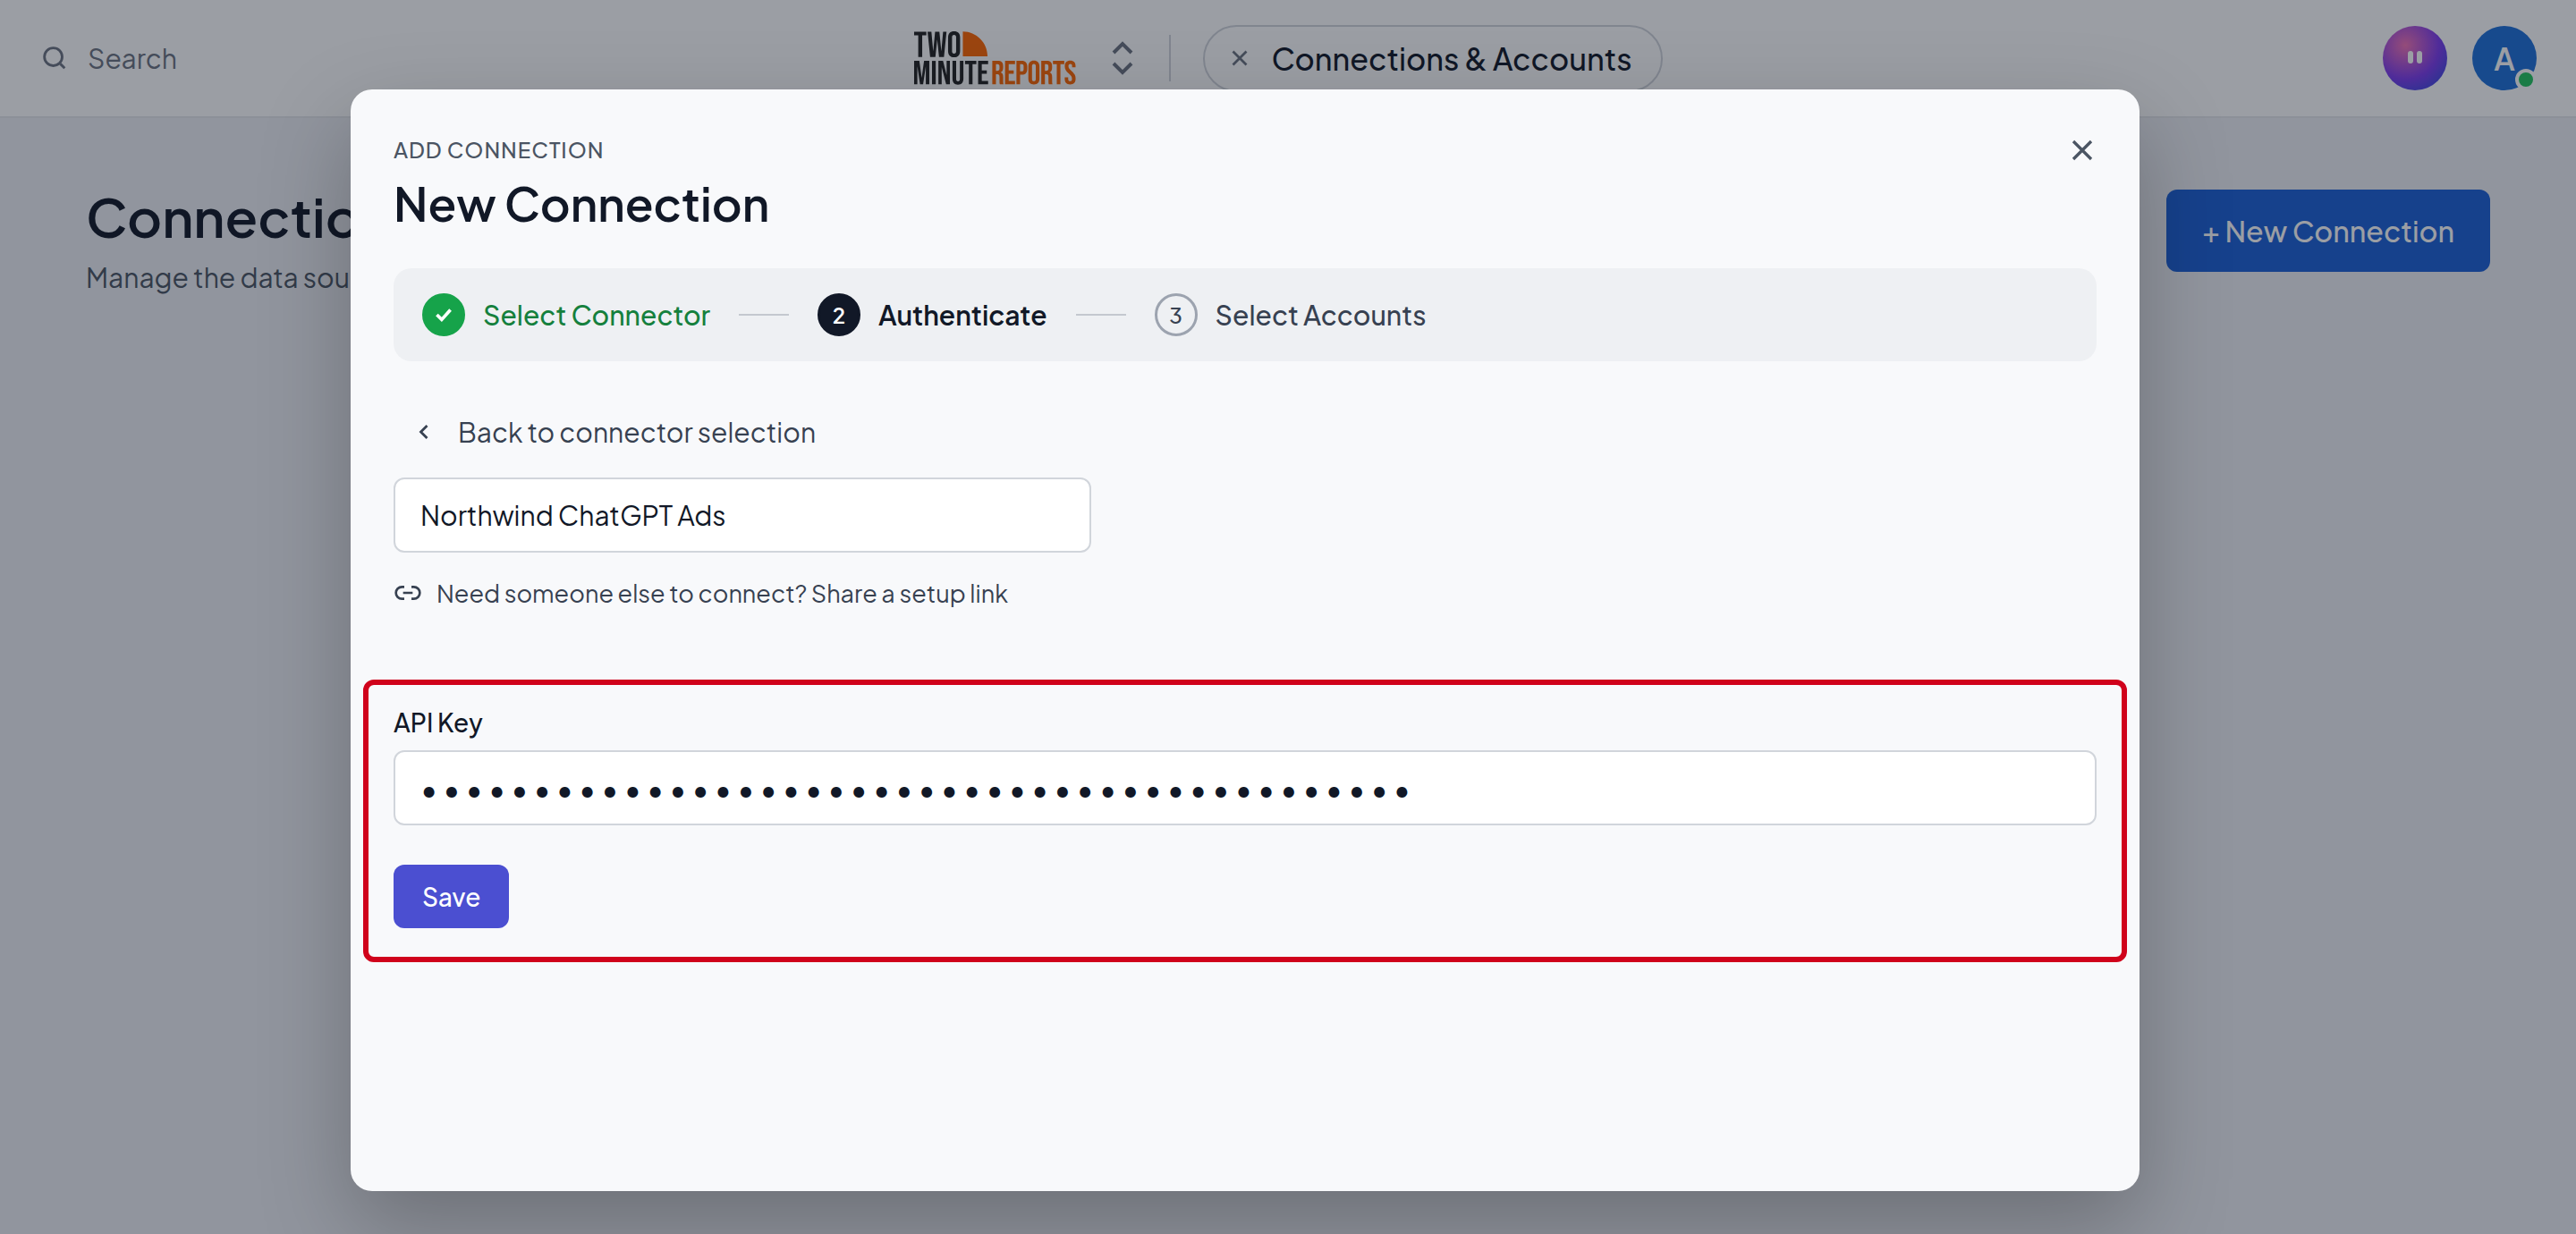Click the purple pause avatar icon
Viewport: 2576px width, 1234px height.
[2414, 58]
